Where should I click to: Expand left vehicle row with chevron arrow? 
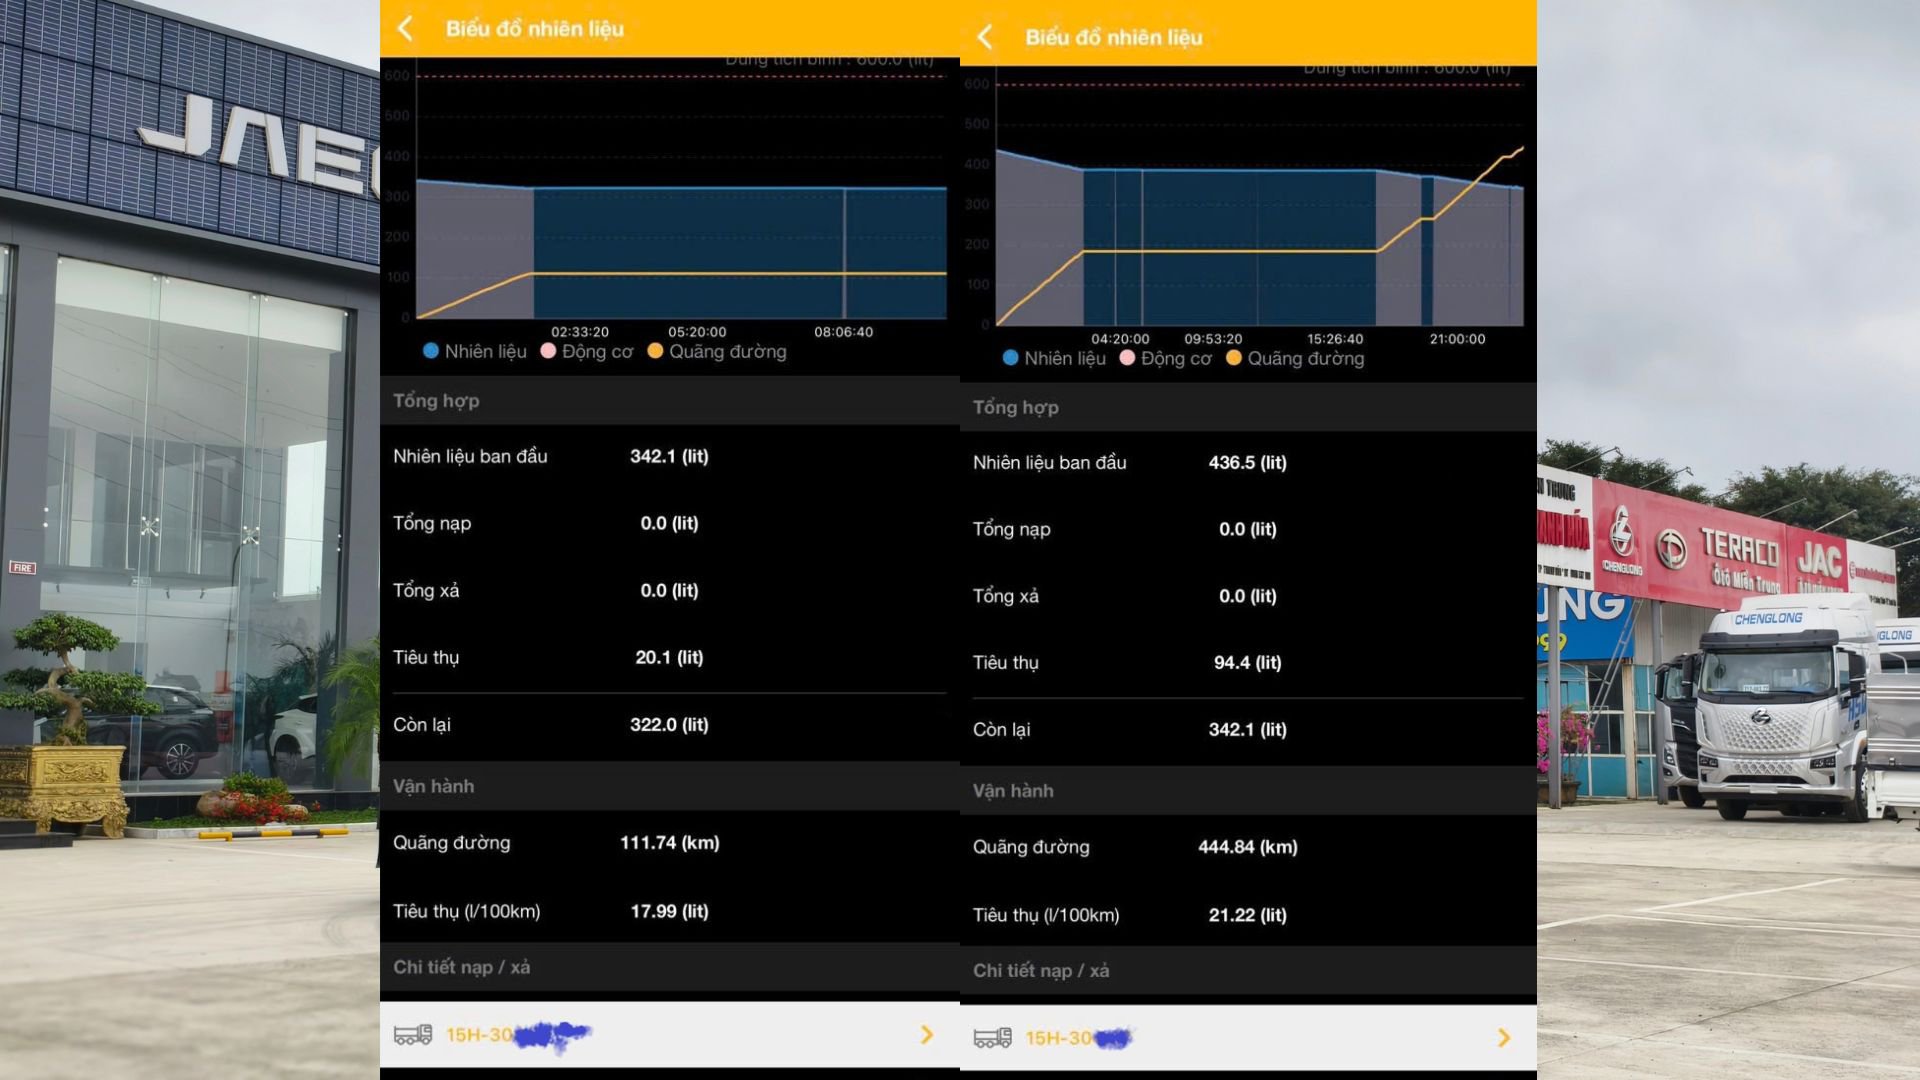coord(927,1035)
